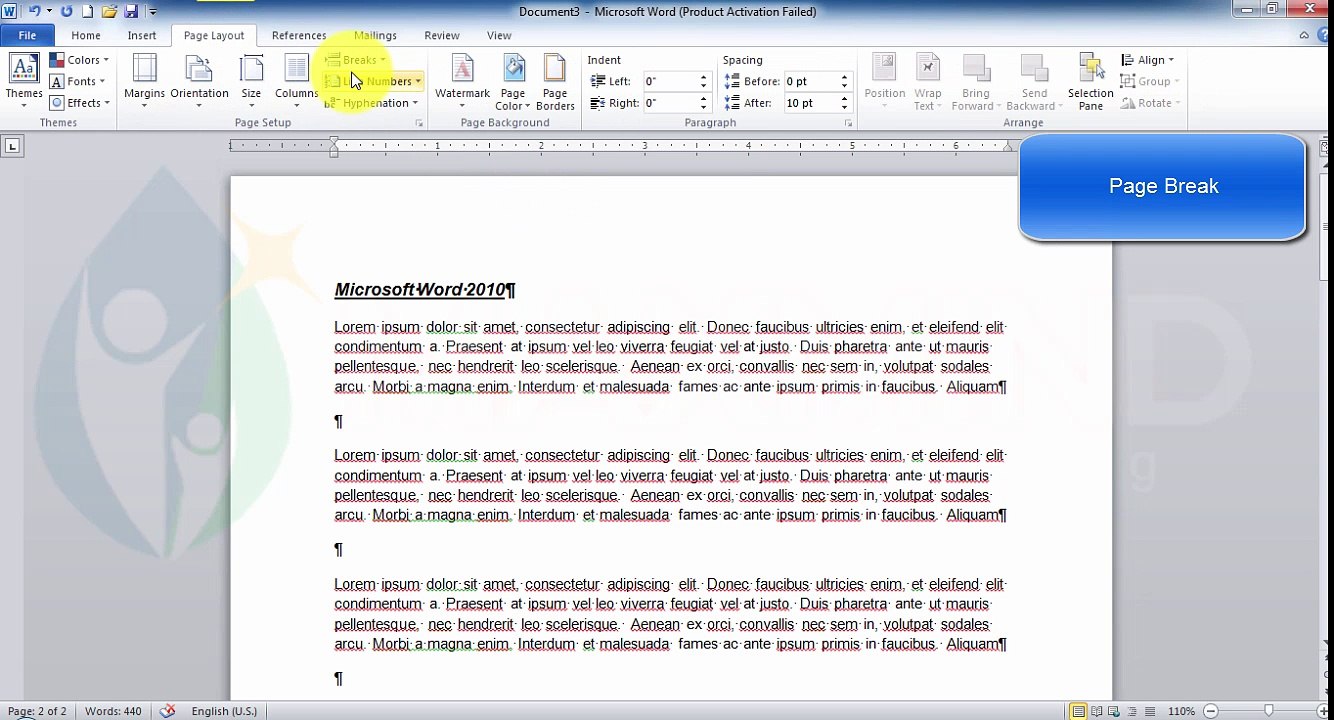Open the Columns layout menu
This screenshot has height=720, width=1334.
(x=296, y=80)
